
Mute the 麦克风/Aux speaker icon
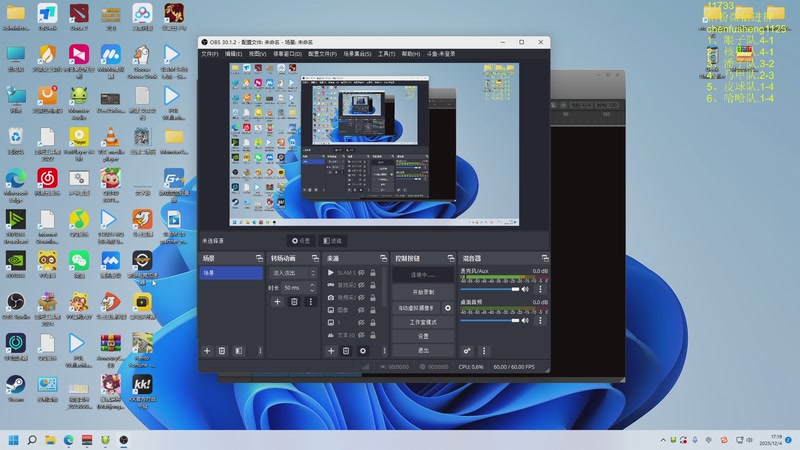click(x=527, y=289)
